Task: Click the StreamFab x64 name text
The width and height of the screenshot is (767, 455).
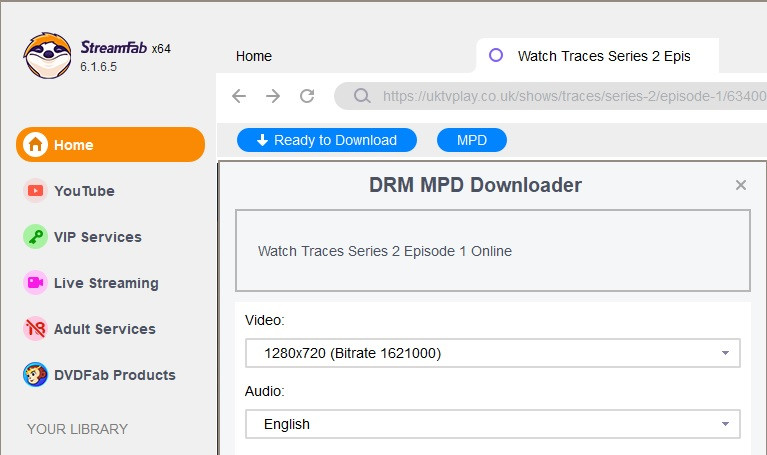Action: [x=125, y=47]
